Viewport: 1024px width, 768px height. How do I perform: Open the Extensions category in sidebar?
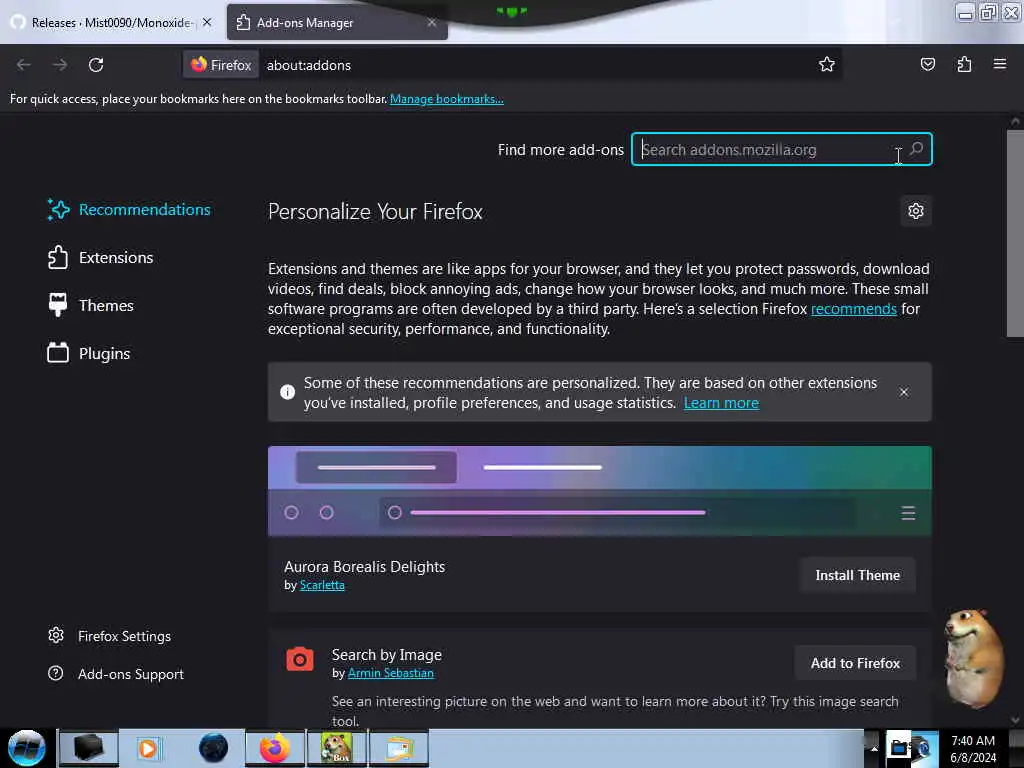coord(100,257)
